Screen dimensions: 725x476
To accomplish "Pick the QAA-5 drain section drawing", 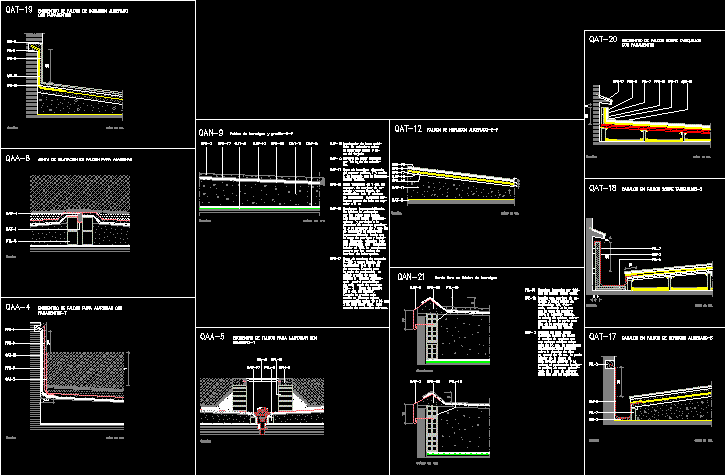I will pyautogui.click(x=262, y=396).
